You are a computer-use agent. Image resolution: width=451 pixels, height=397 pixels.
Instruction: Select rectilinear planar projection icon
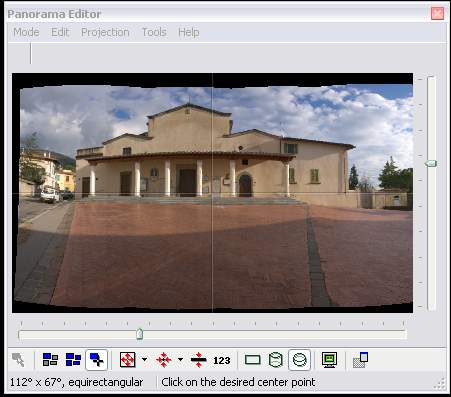(253, 360)
